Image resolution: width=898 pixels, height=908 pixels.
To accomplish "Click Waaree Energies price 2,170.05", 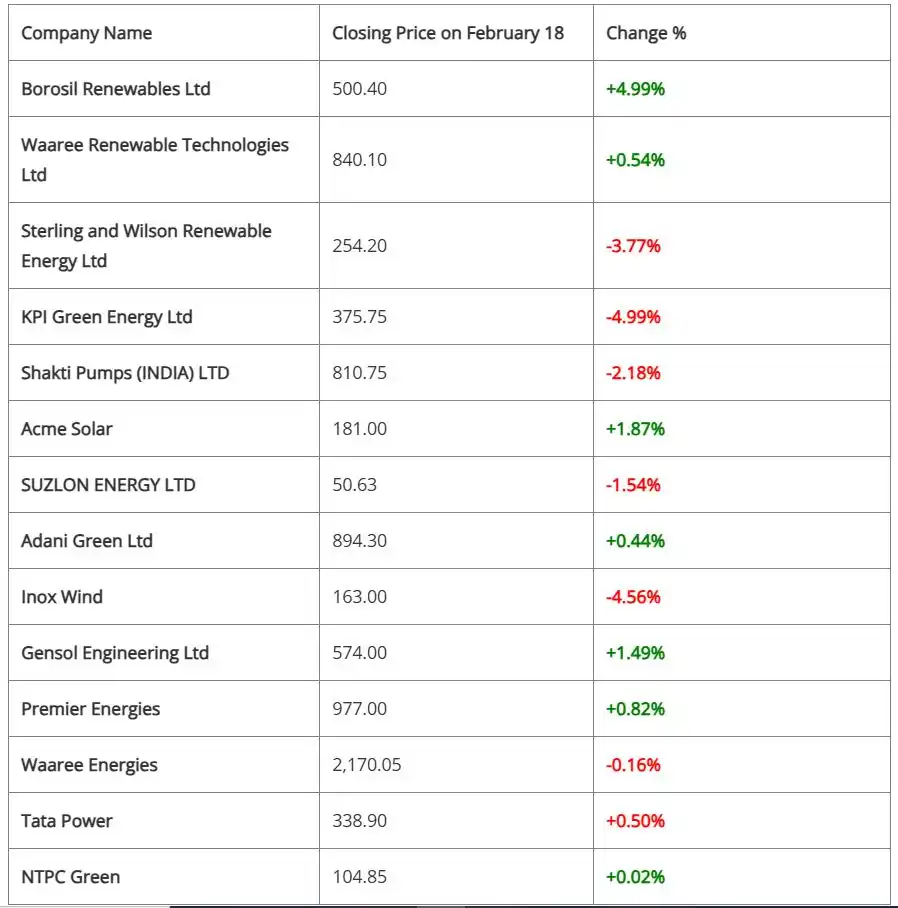I will (x=367, y=765).
